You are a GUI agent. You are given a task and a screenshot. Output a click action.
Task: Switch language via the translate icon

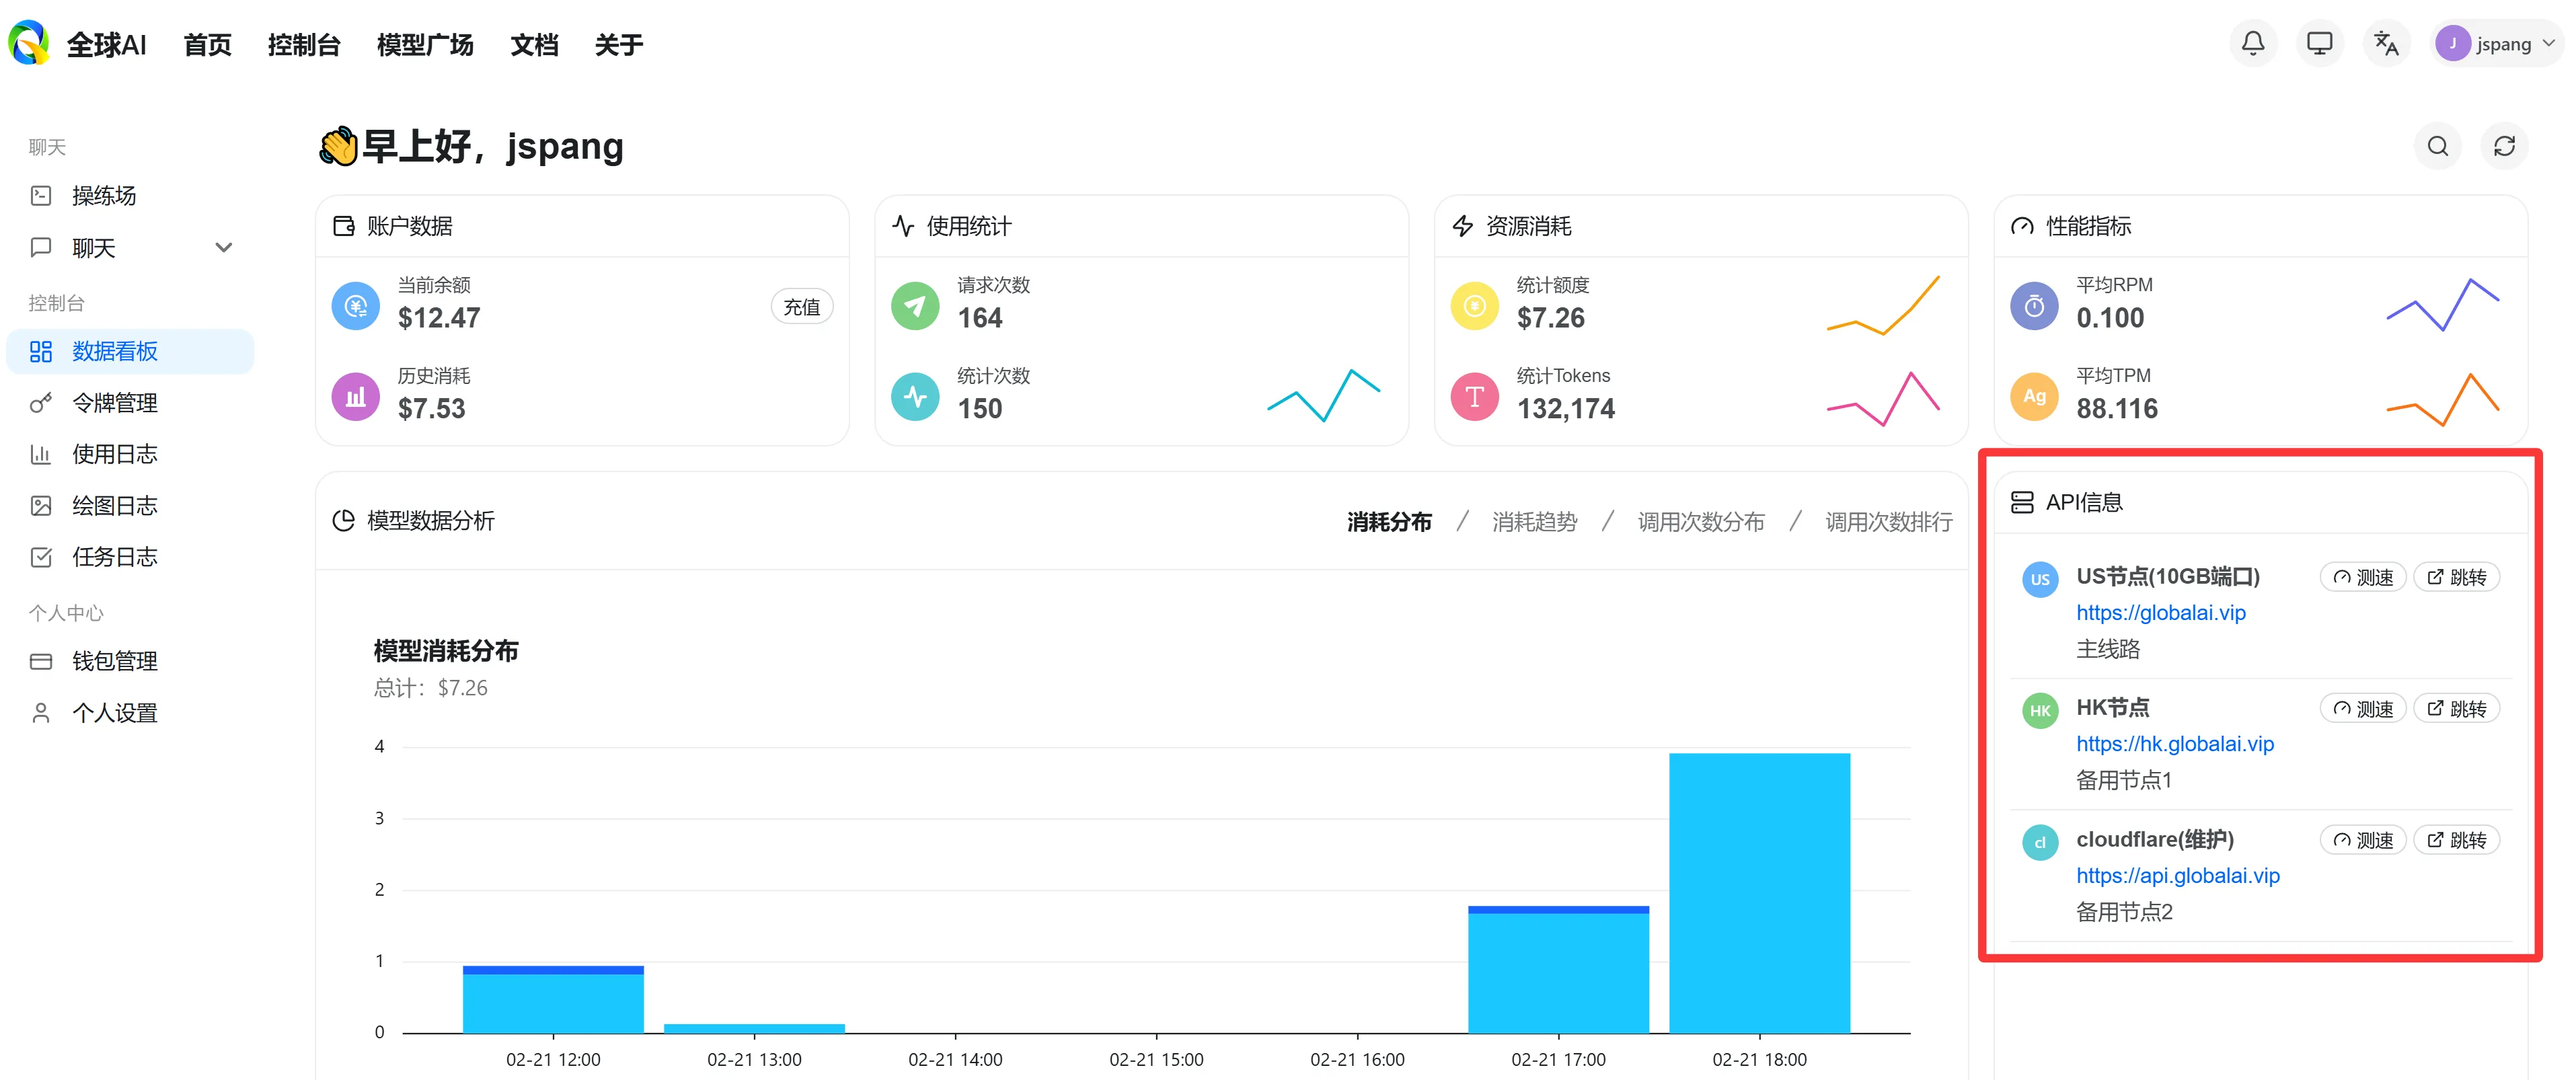[2386, 43]
